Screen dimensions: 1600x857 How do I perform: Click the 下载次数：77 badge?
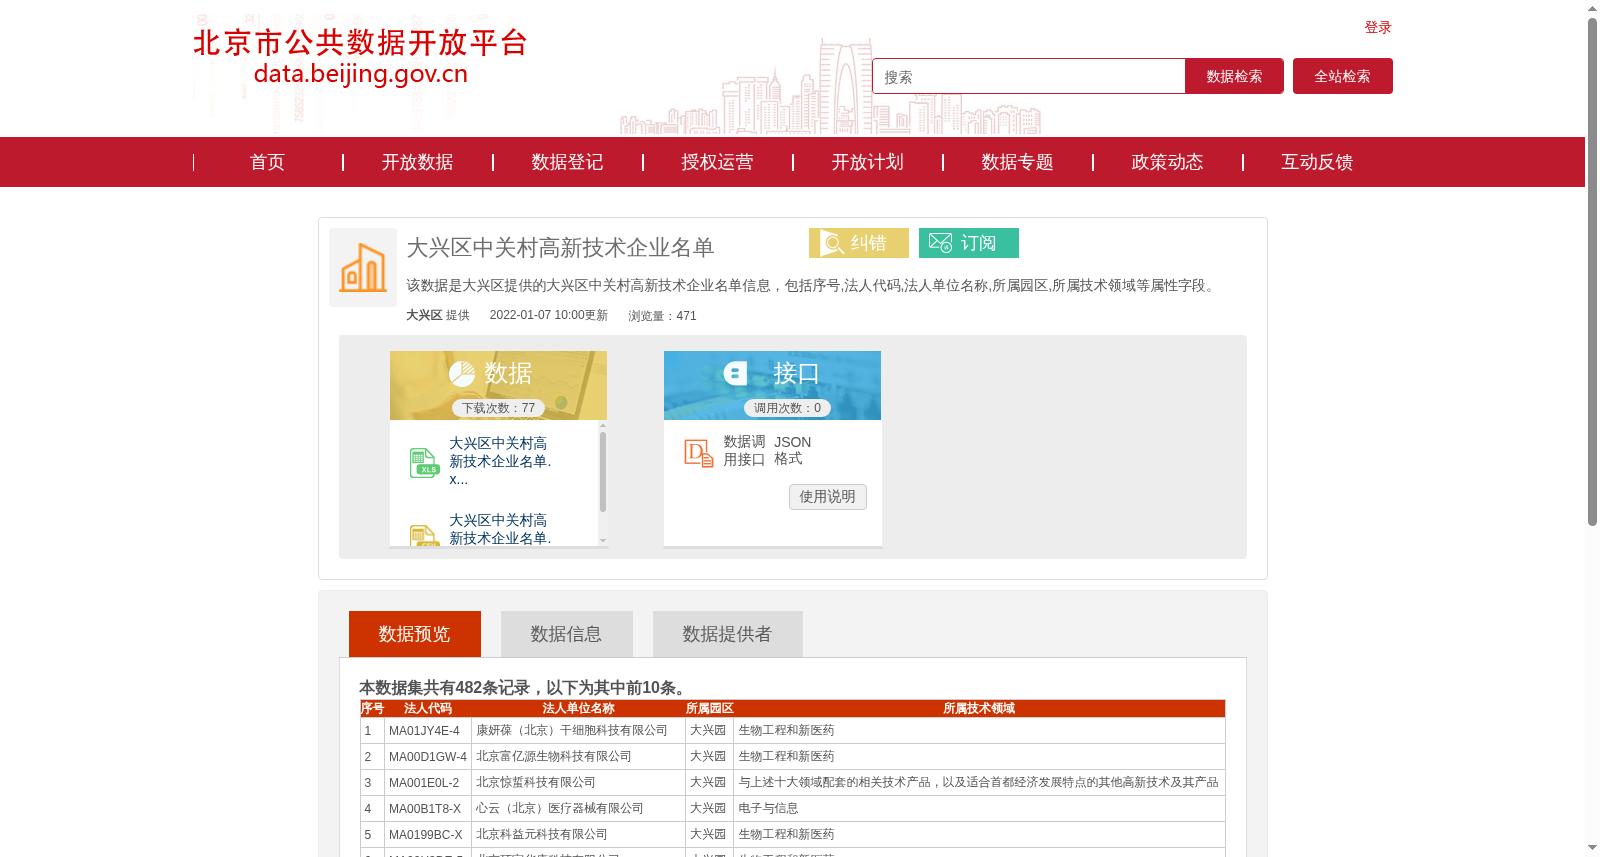498,408
